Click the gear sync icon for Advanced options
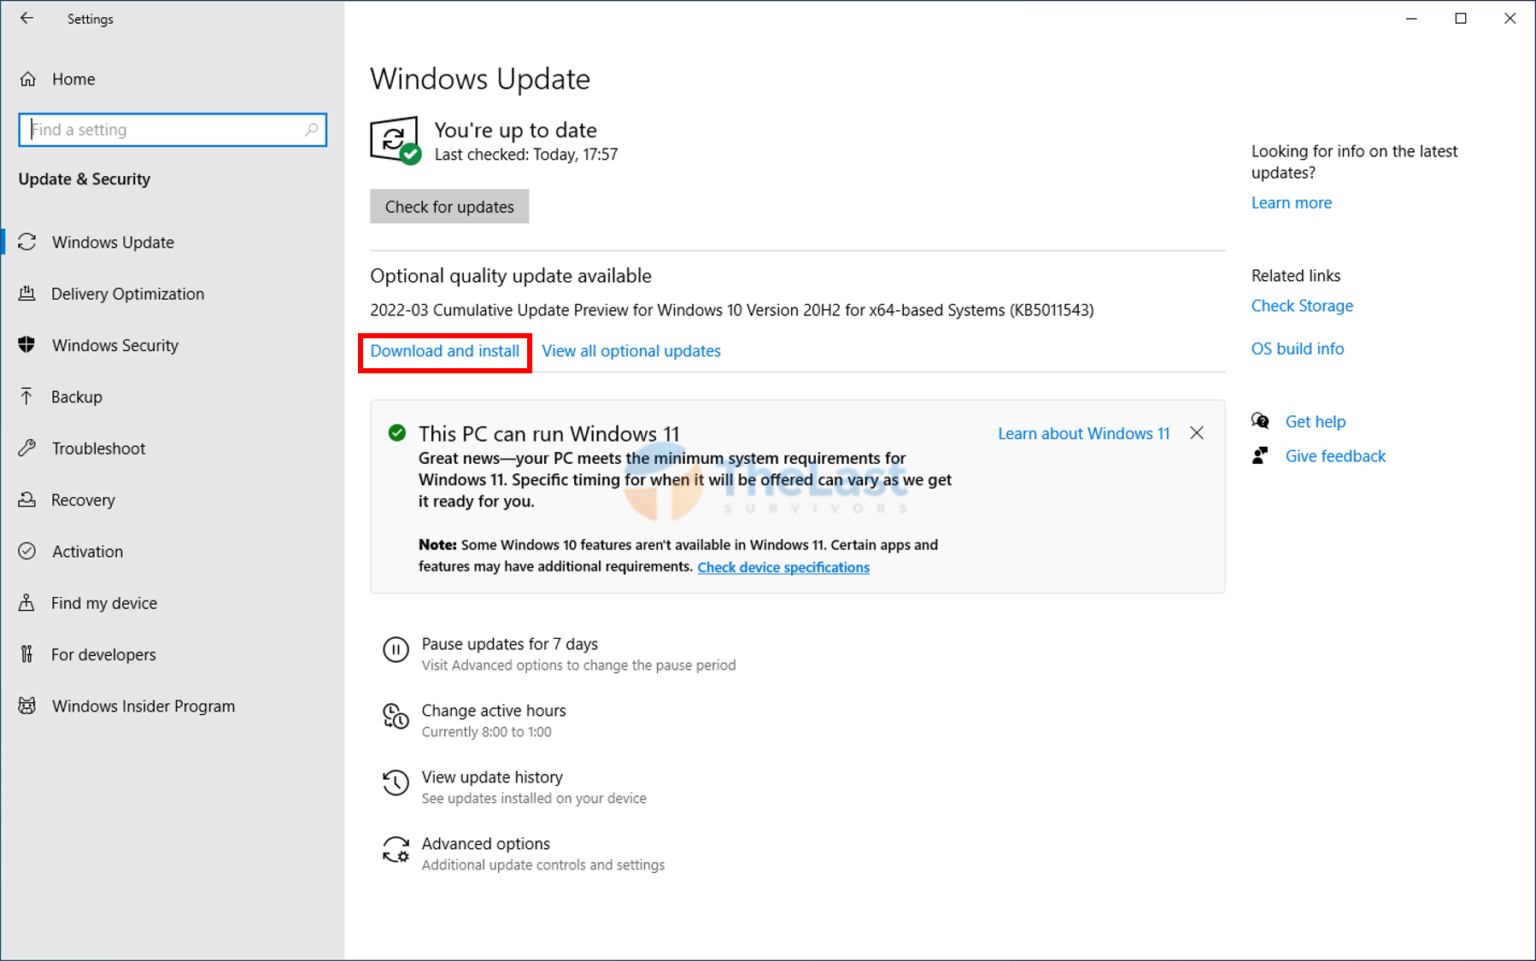Image resolution: width=1536 pixels, height=961 pixels. [x=396, y=850]
